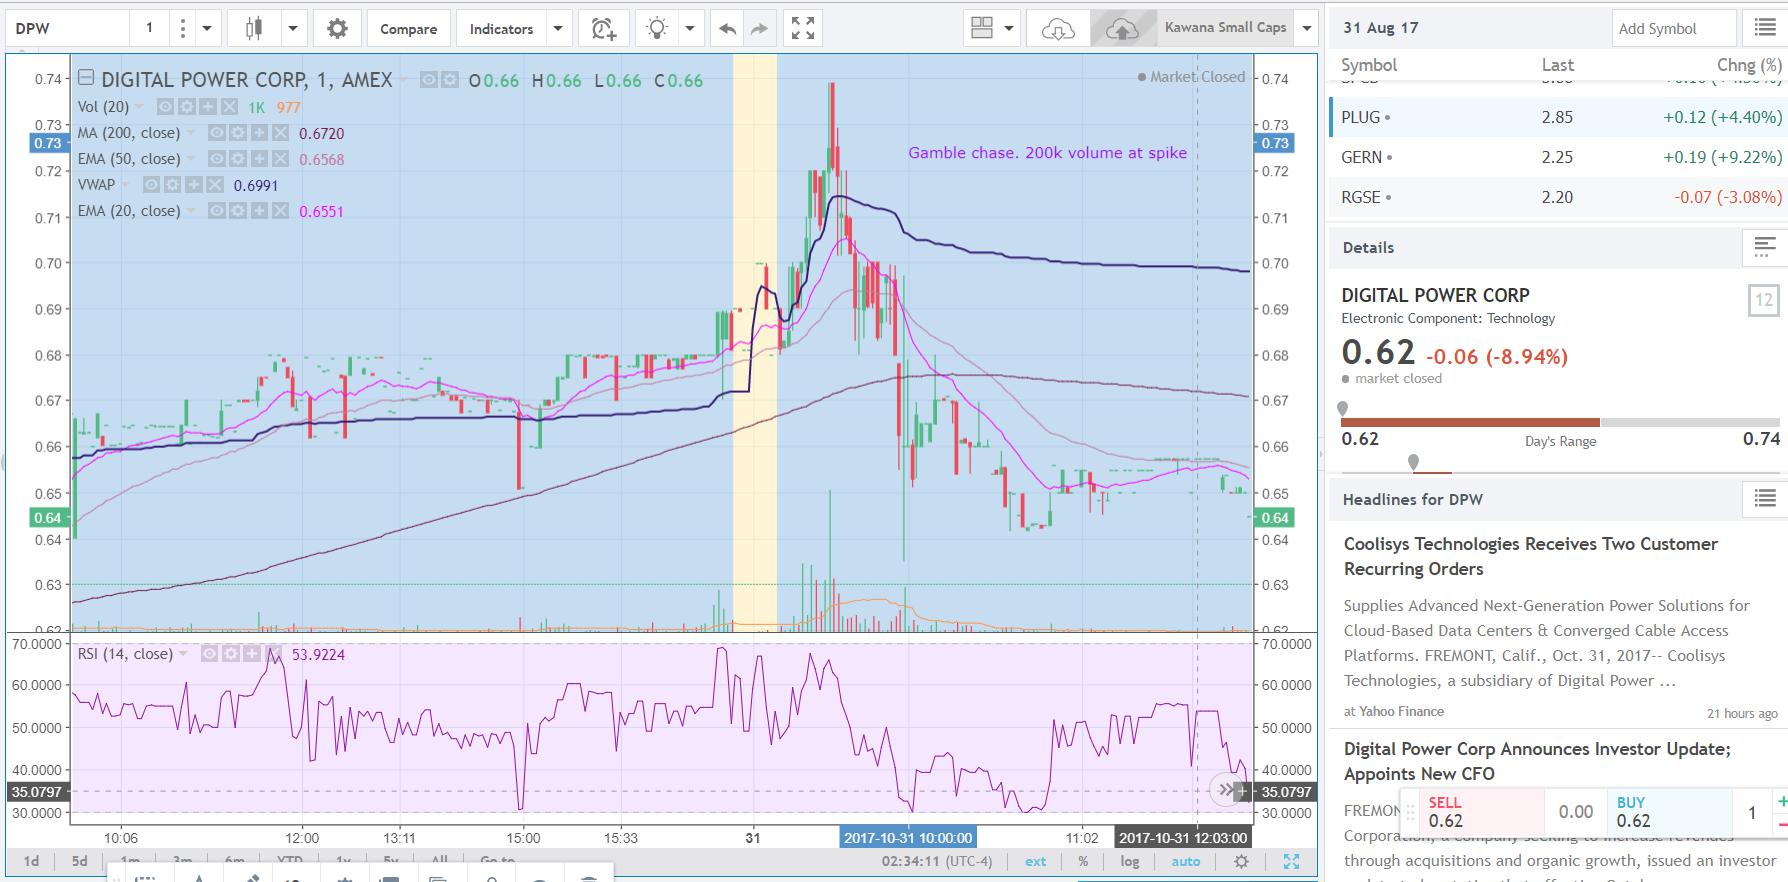Undo the last chart action

[727, 29]
